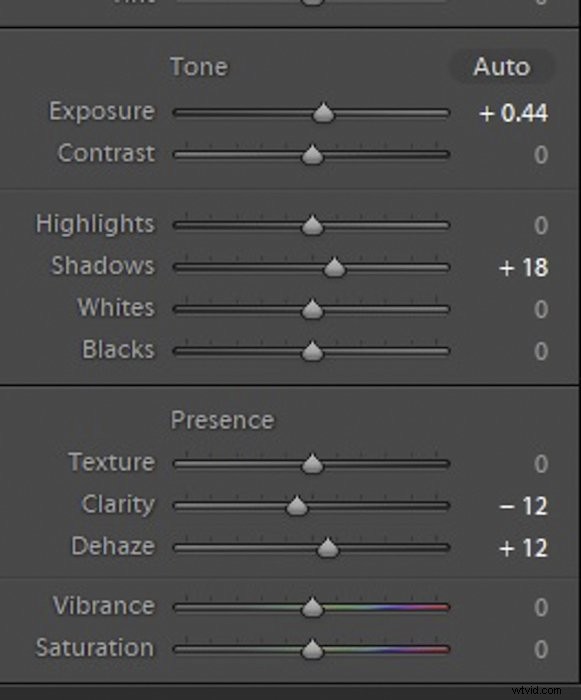Click the Saturation slider handle
This screenshot has height=700, width=581.
[312, 649]
